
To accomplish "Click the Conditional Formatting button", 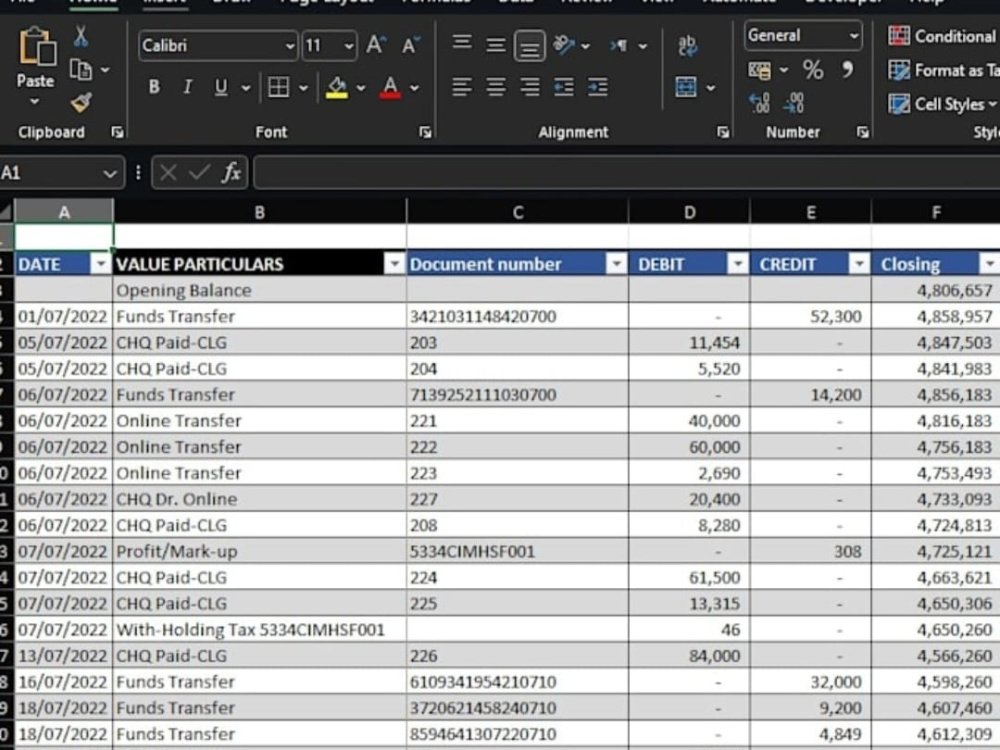I will 943,36.
